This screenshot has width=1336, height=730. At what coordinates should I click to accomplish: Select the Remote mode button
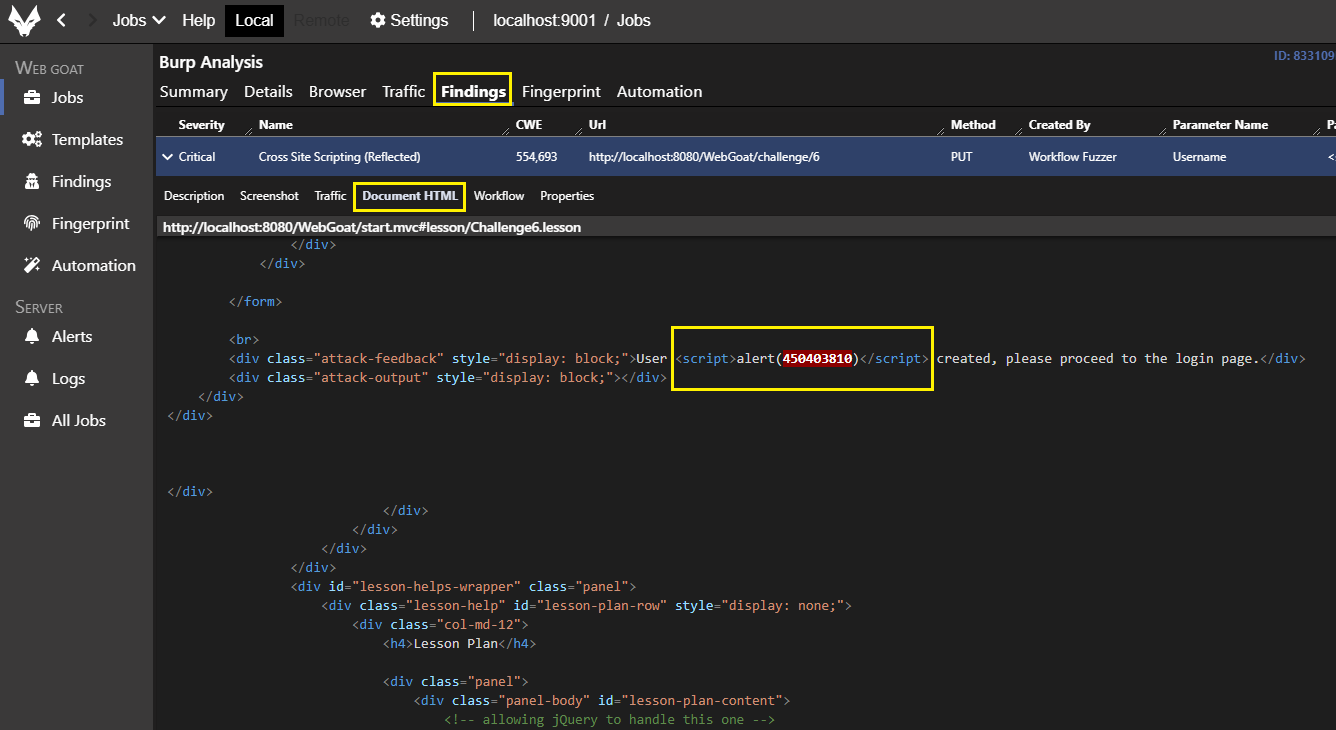(322, 20)
